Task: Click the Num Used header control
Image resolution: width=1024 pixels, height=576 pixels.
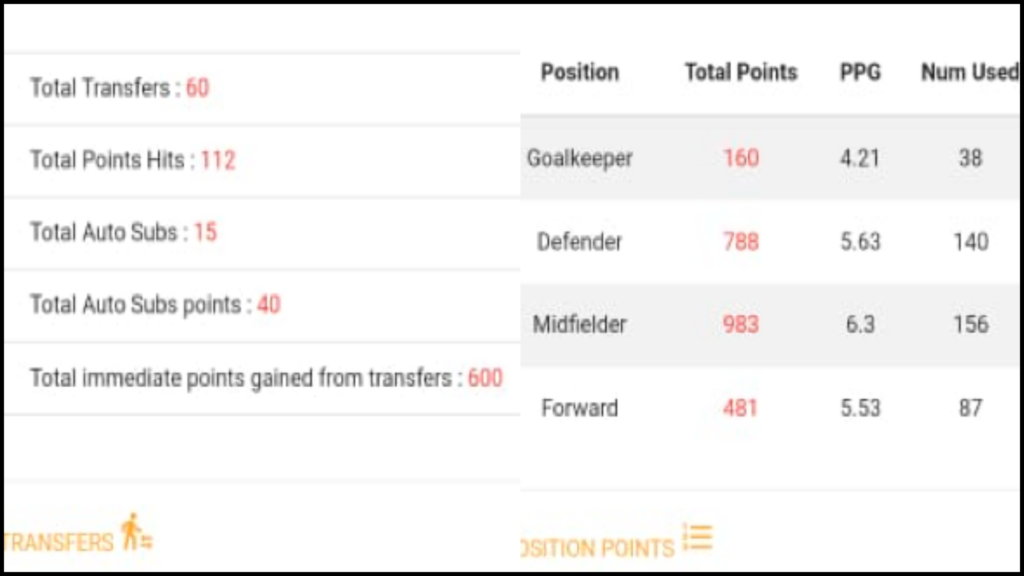Action: pos(969,72)
